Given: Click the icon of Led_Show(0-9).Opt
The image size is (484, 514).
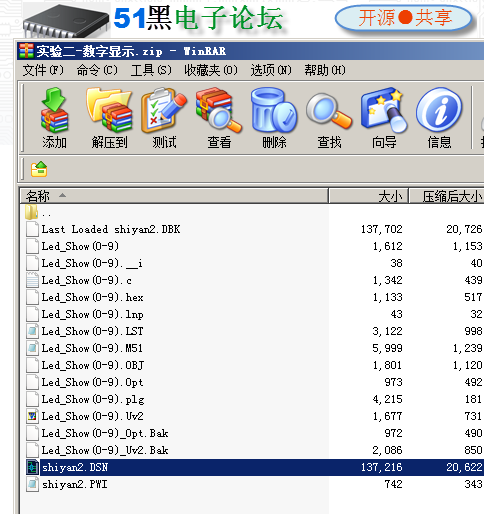Looking at the screenshot, I should pos(32,382).
